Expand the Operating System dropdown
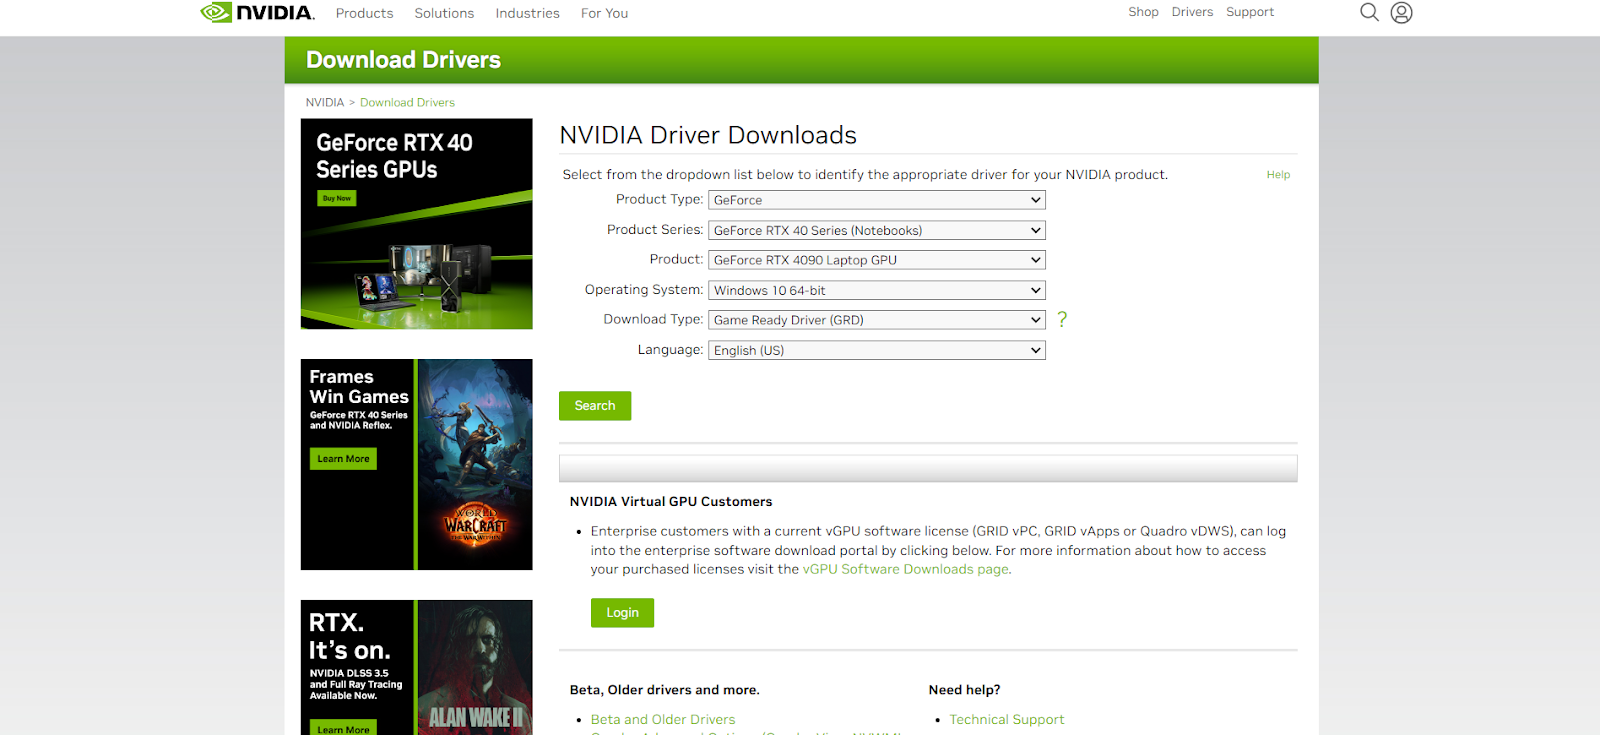 tap(877, 290)
